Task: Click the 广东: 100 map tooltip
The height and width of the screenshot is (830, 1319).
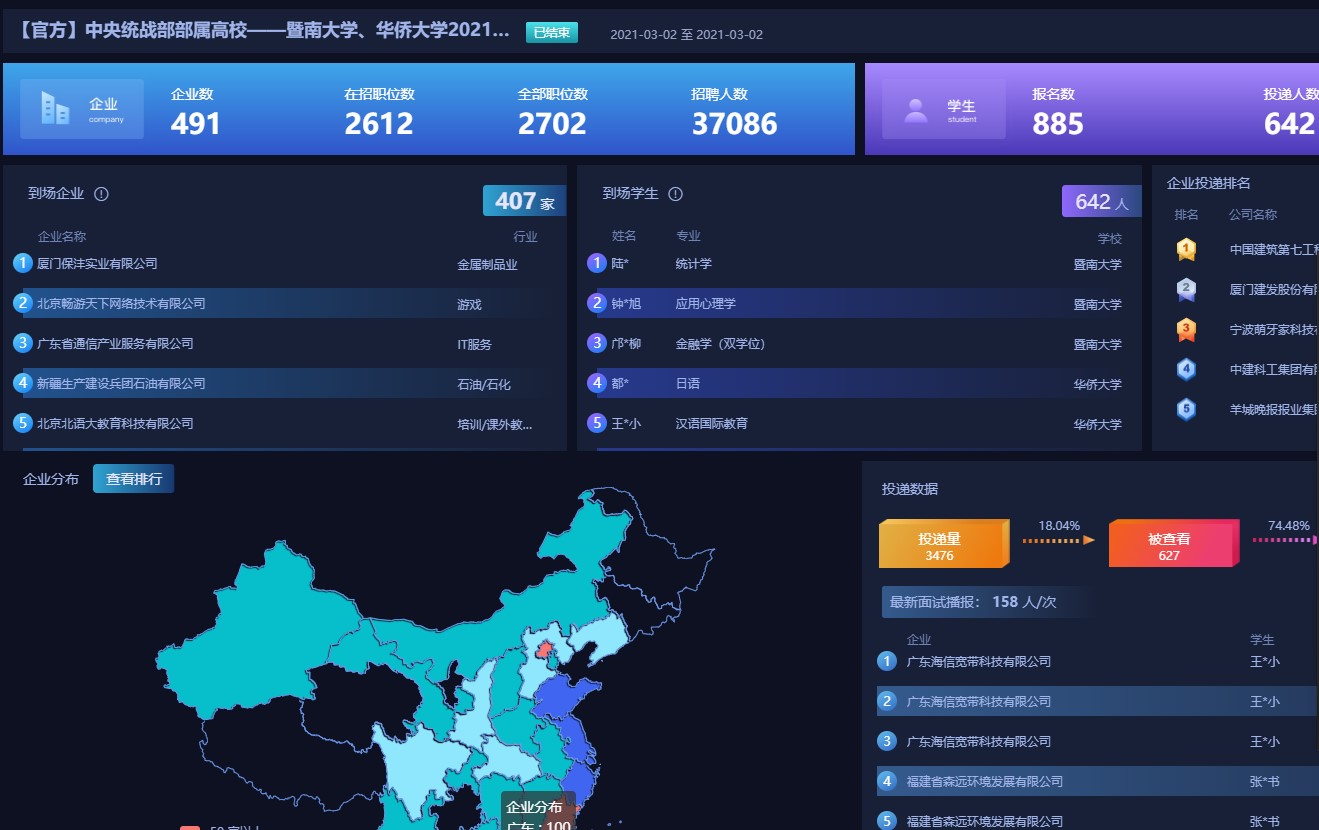Action: coord(538,811)
